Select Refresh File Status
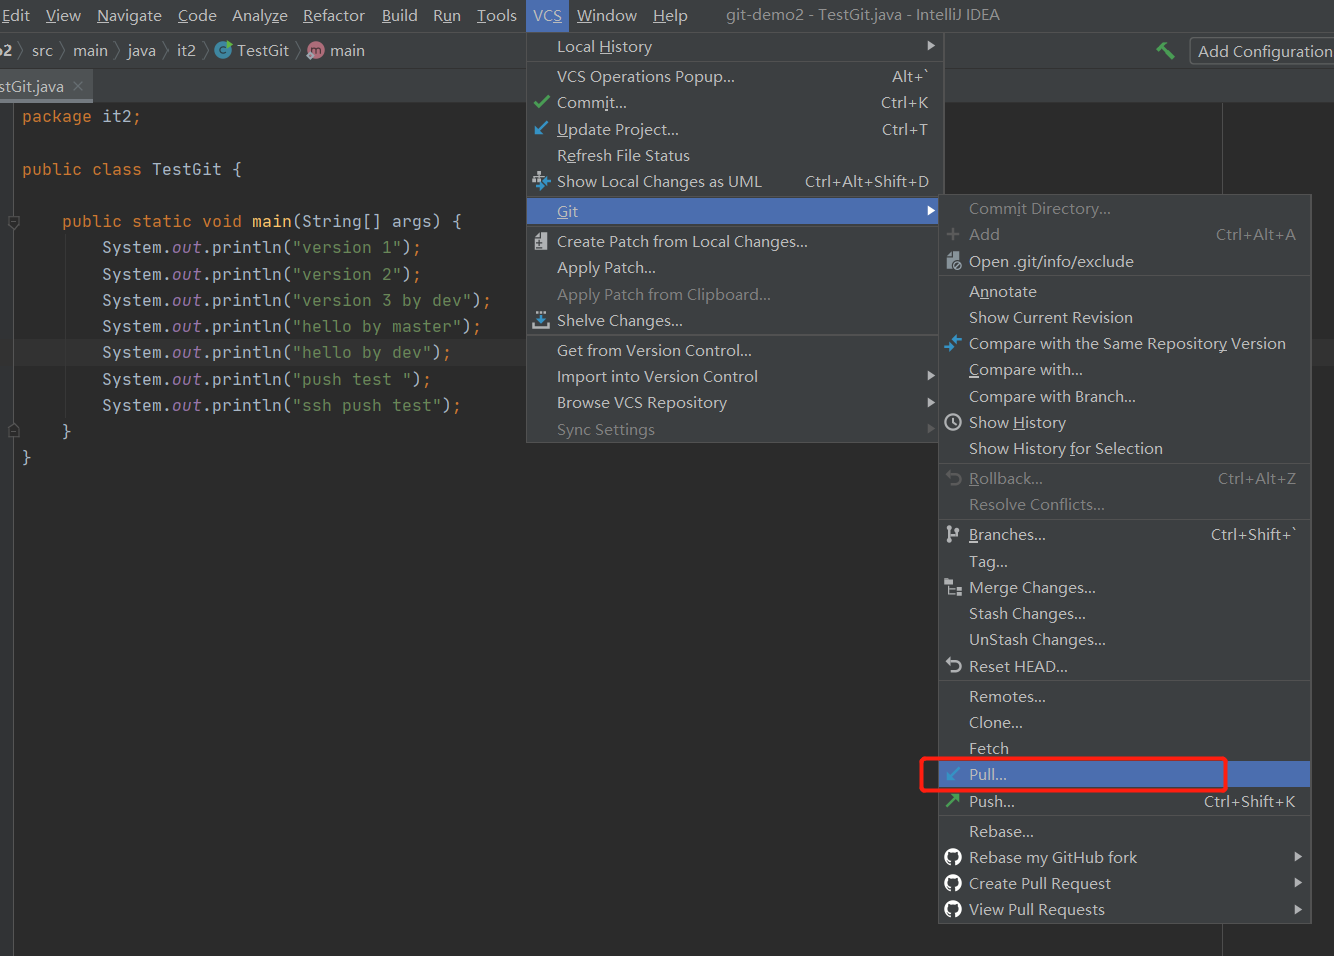 (x=733, y=155)
